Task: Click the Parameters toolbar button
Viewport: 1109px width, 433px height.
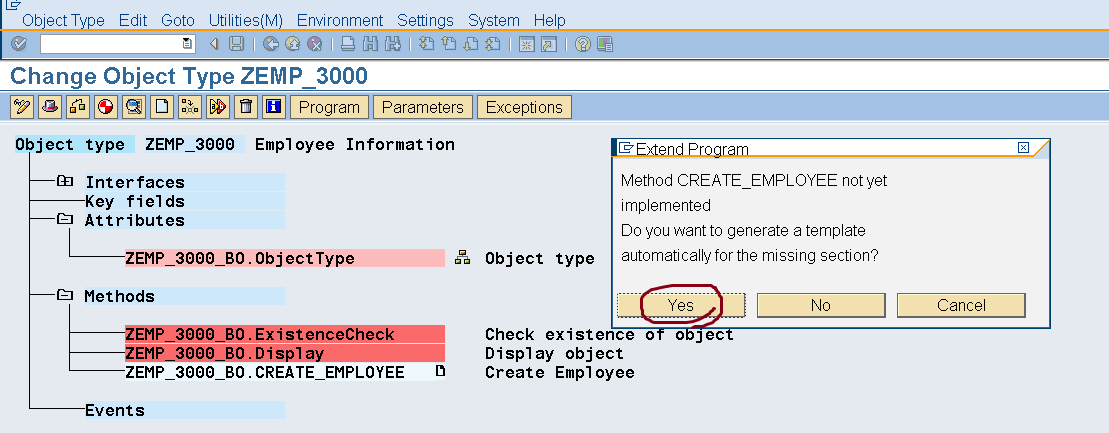Action: point(423,107)
